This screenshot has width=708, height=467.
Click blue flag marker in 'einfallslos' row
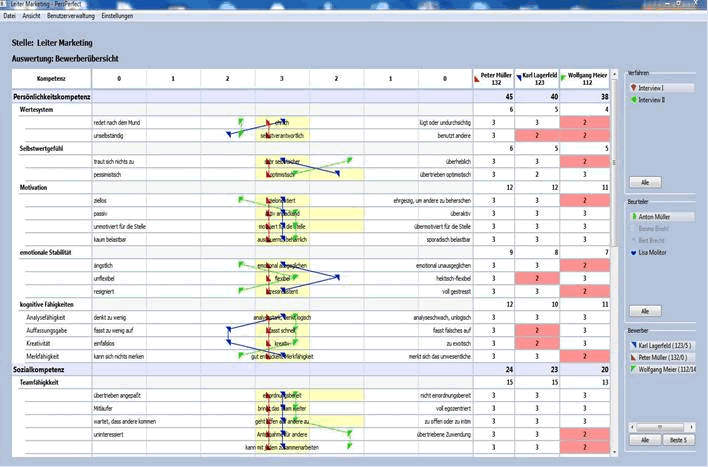[x=228, y=342]
